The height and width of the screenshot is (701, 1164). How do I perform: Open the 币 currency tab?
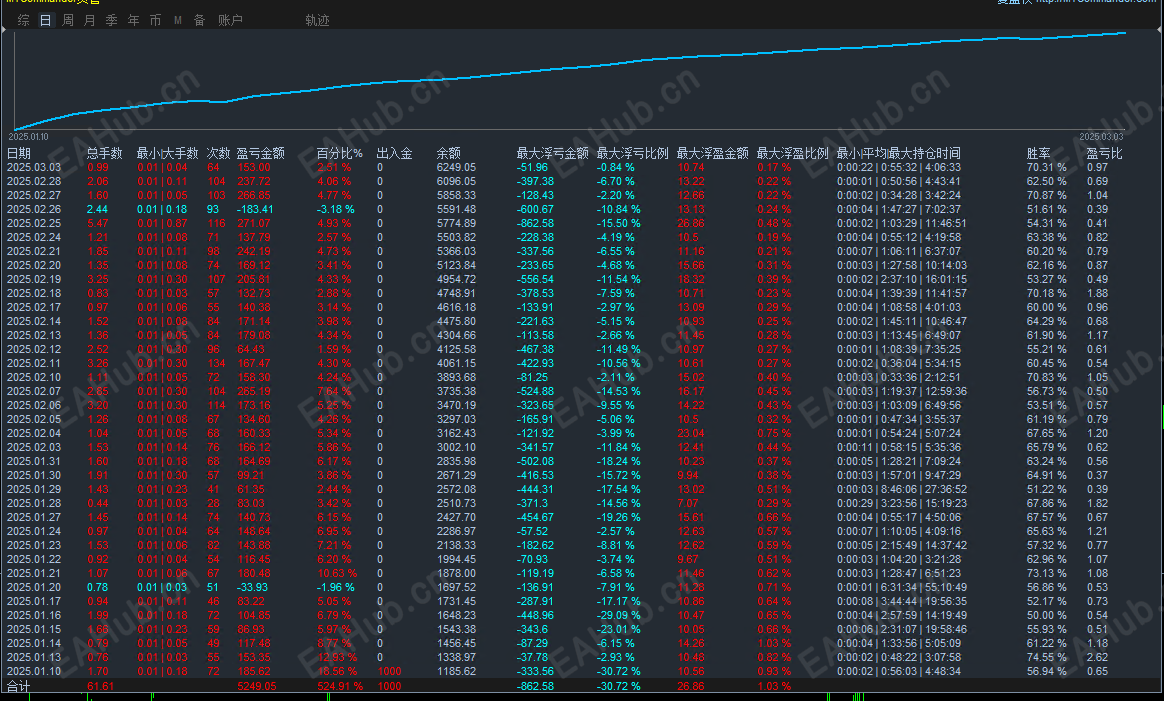(x=155, y=20)
